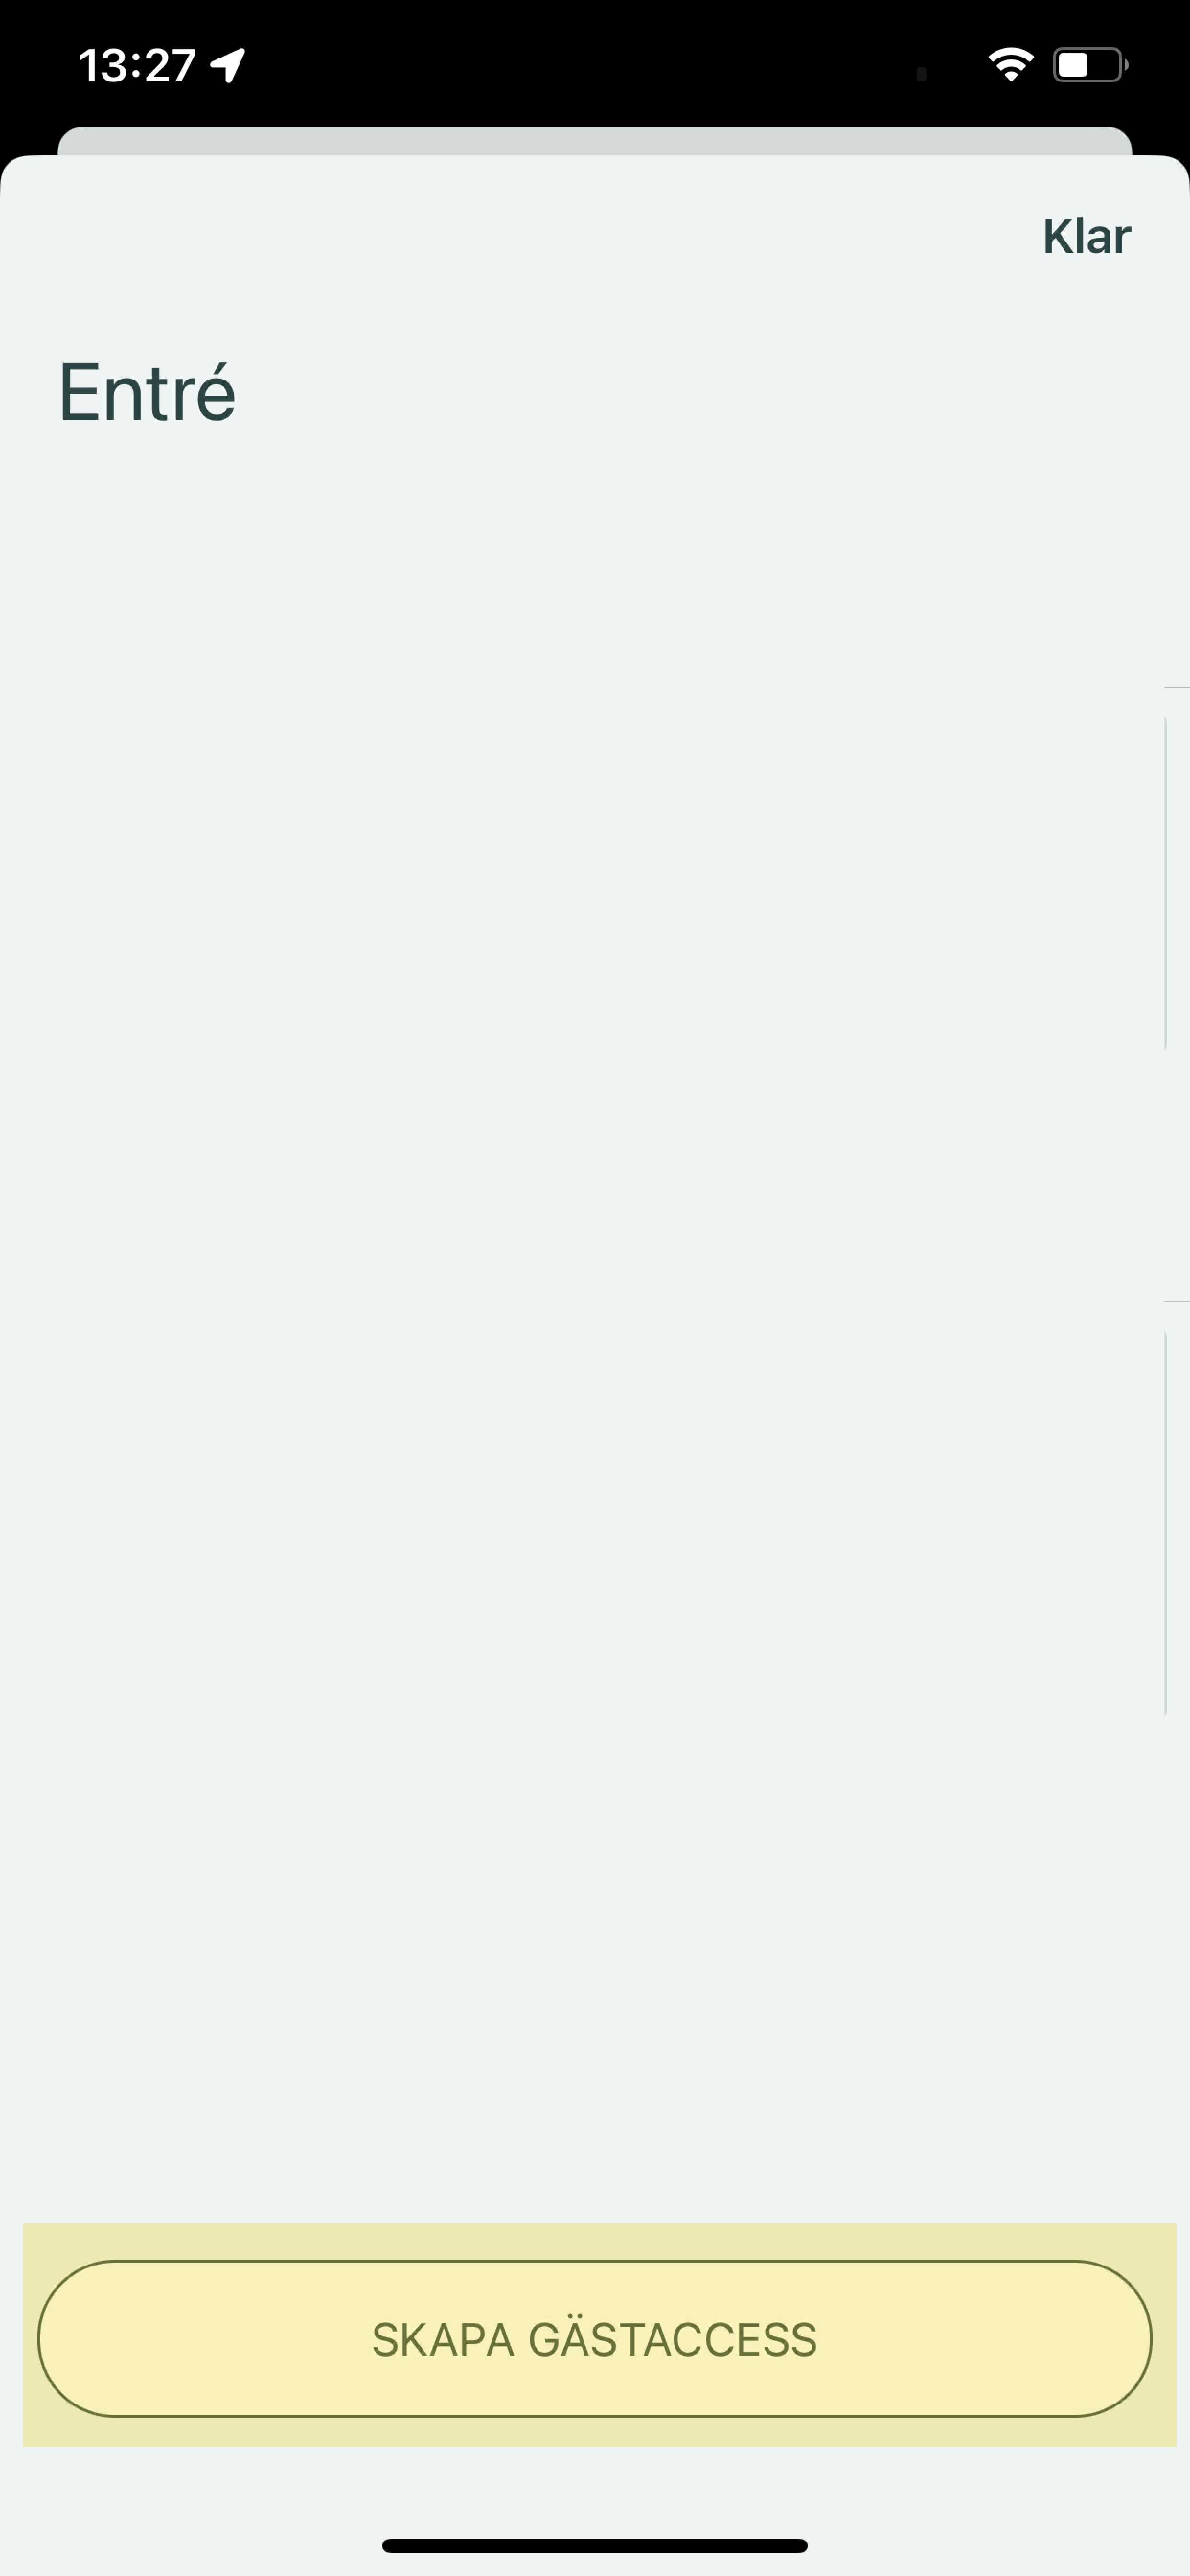Tap the upper thin divider line at the sheet edge
1190x2576 pixels.
coord(1177,687)
